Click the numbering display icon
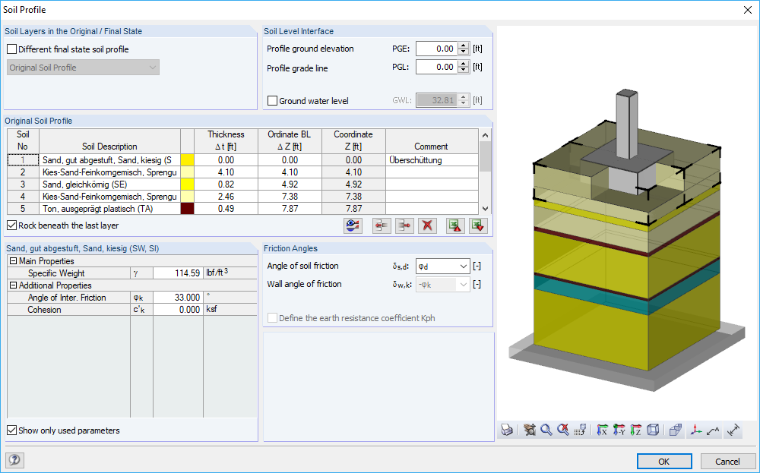The image size is (760, 473). coord(580,430)
